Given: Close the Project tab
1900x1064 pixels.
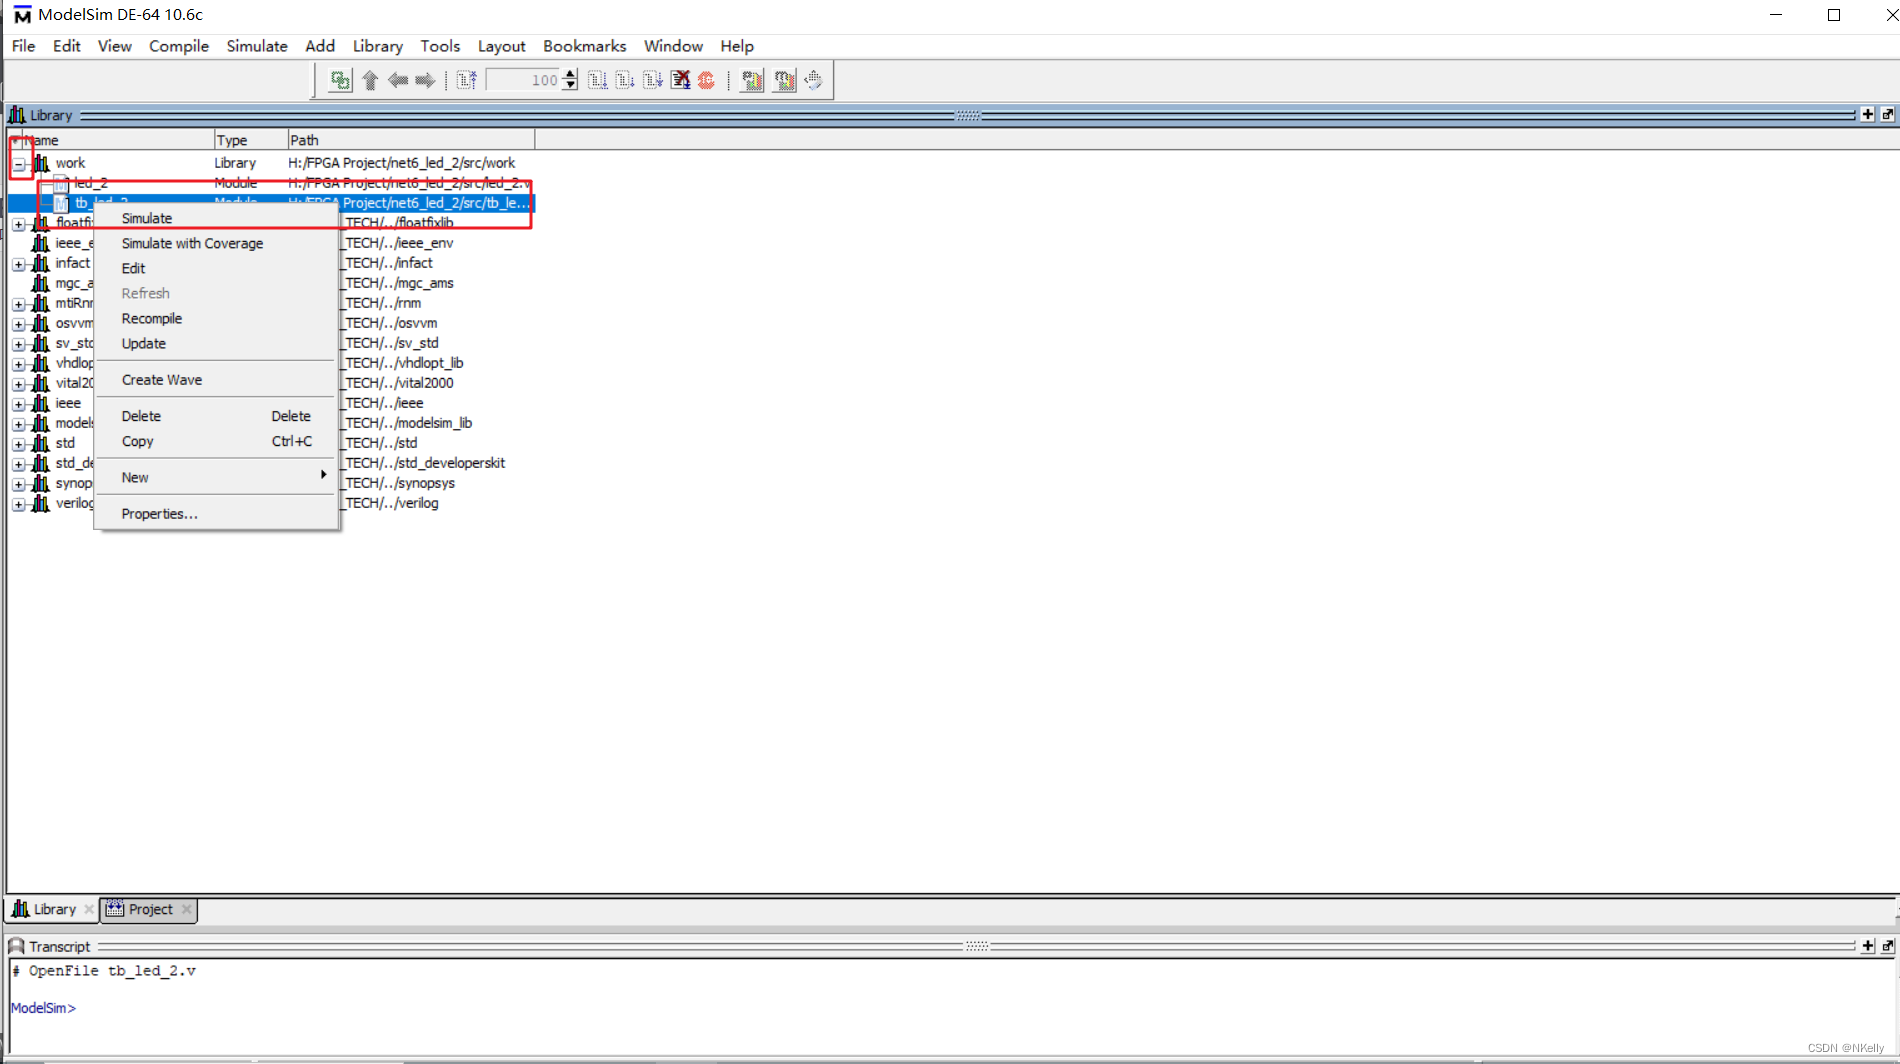Looking at the screenshot, I should [x=186, y=909].
